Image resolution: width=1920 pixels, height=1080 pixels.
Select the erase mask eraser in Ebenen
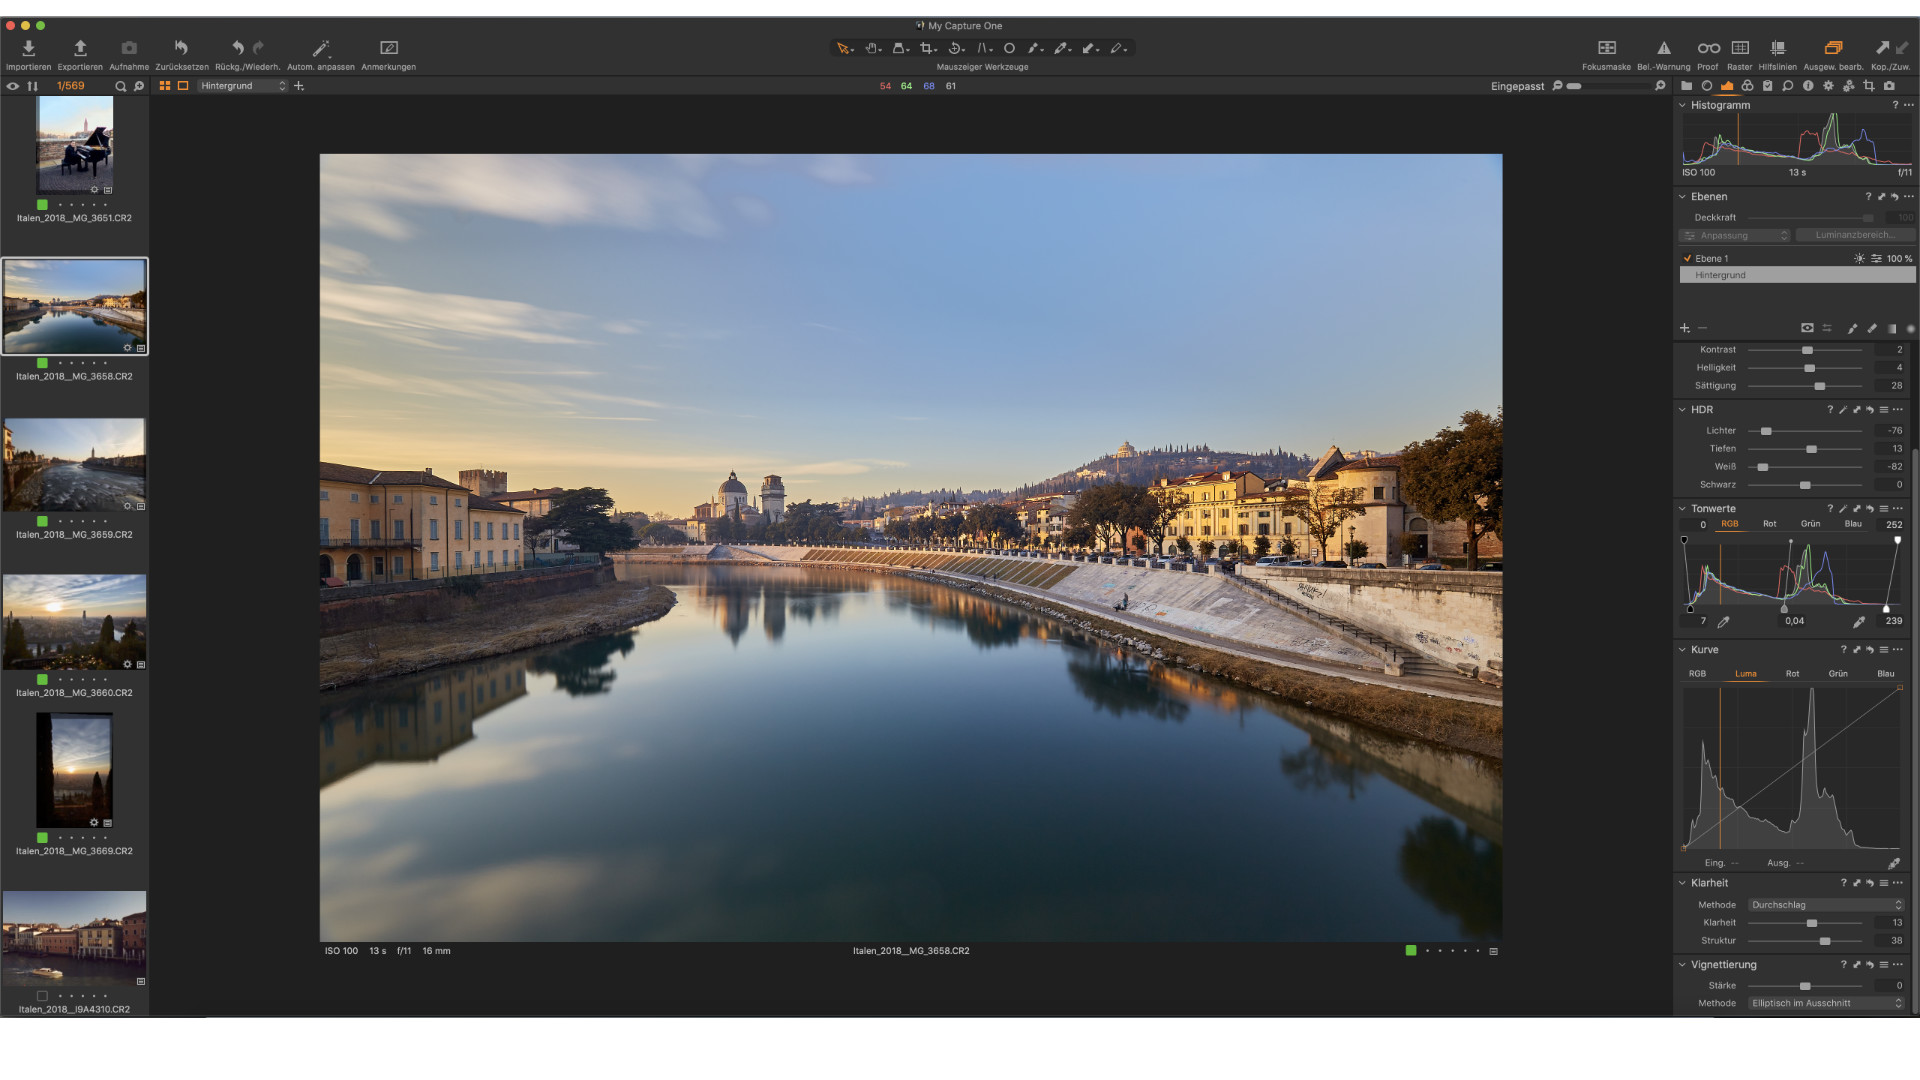1871,328
